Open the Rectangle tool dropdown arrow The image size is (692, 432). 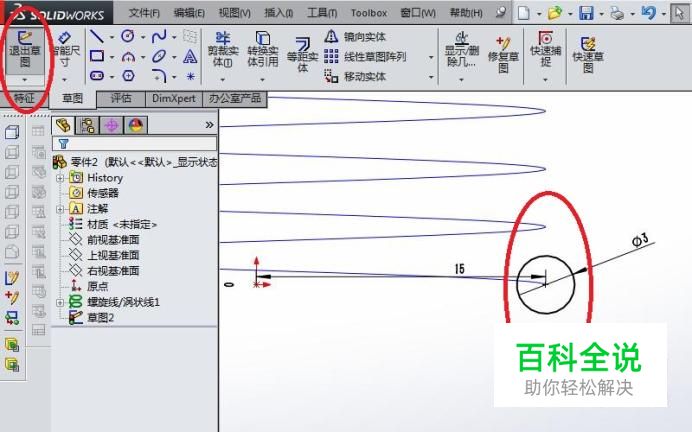(x=112, y=57)
